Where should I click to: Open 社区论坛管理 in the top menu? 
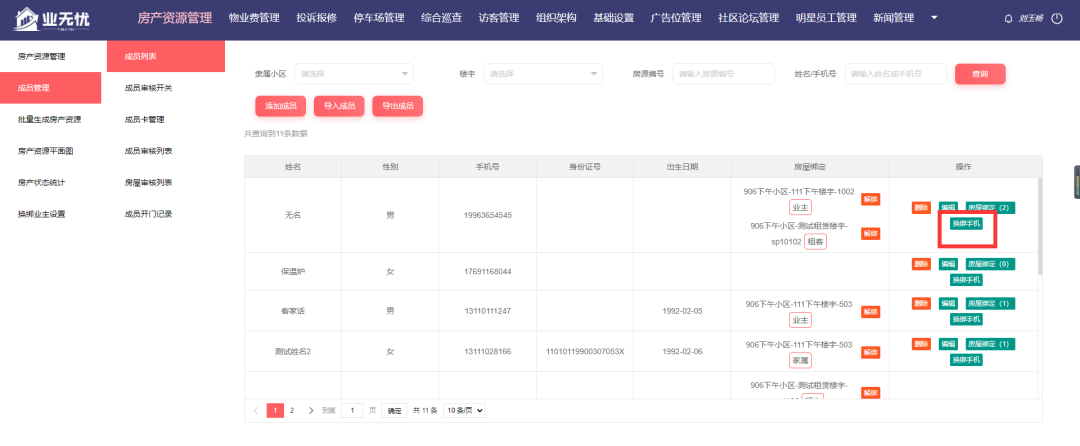coord(748,19)
